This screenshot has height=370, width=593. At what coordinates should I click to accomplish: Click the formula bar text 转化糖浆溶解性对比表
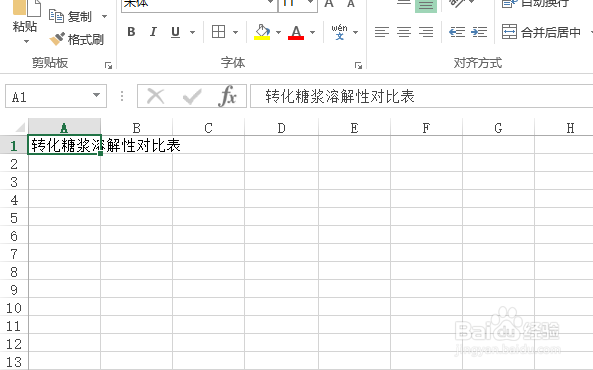[x=340, y=96]
